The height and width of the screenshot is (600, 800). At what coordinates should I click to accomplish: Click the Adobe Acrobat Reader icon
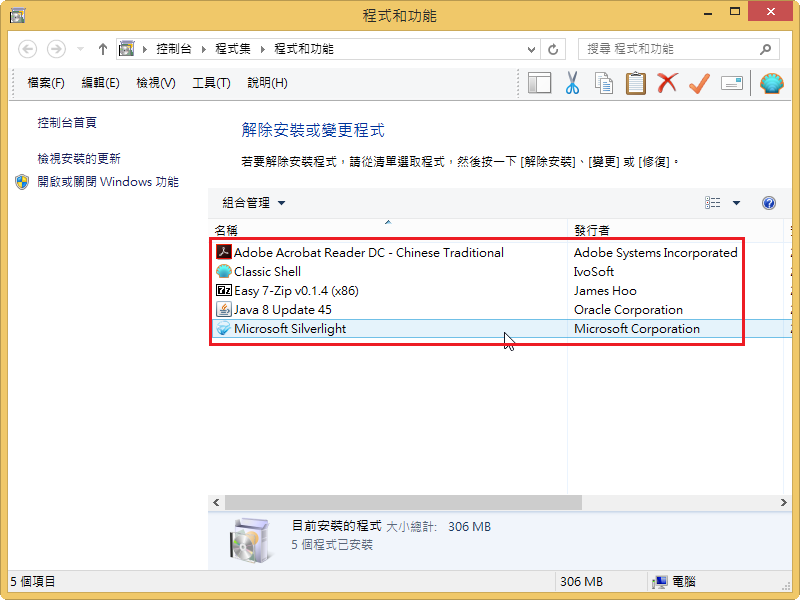click(x=223, y=252)
